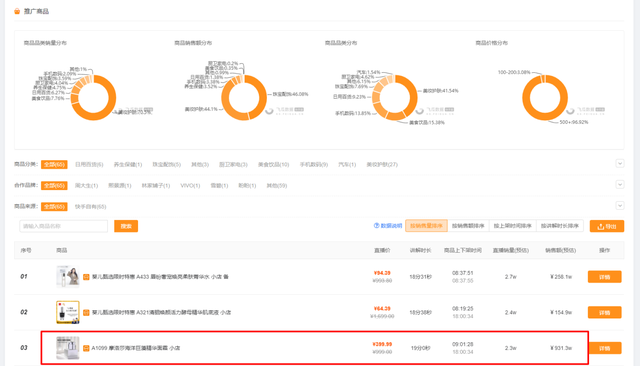Click the 商品品类销量分布 donut chart

click(x=93, y=98)
